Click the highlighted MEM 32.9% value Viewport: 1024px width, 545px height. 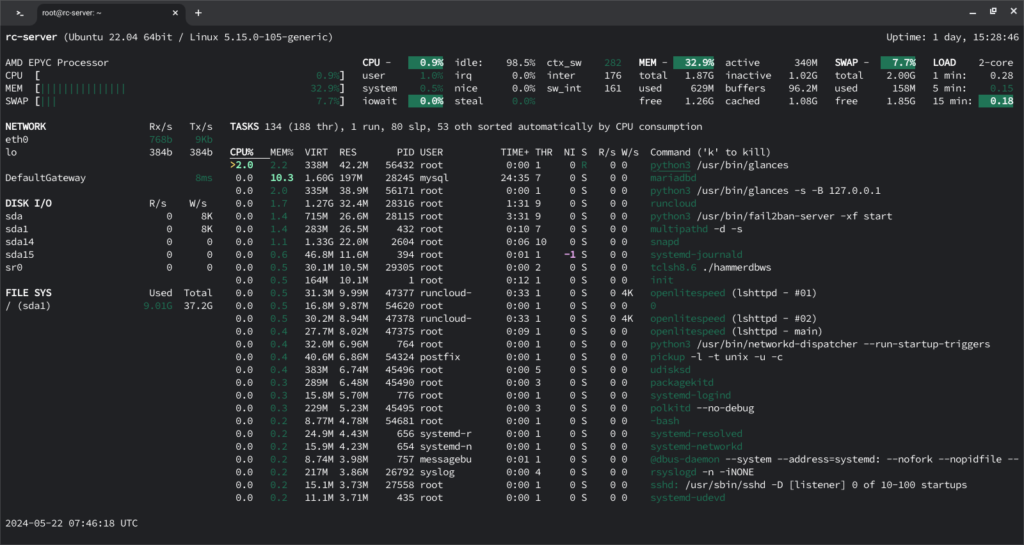coord(694,63)
